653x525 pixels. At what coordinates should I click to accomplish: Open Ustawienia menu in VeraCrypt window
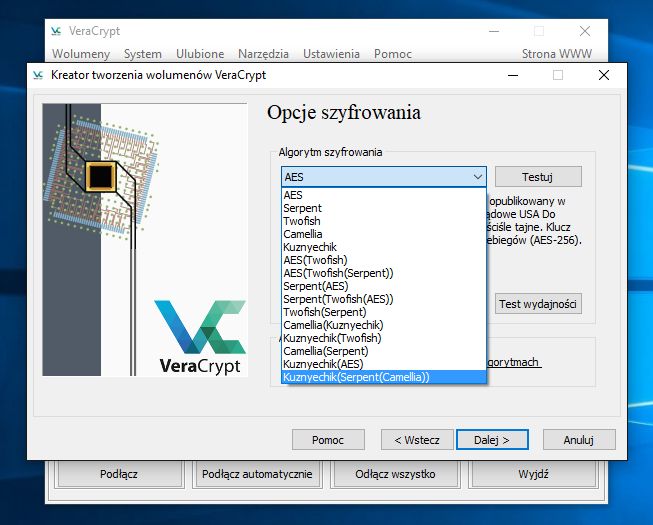tap(331, 54)
